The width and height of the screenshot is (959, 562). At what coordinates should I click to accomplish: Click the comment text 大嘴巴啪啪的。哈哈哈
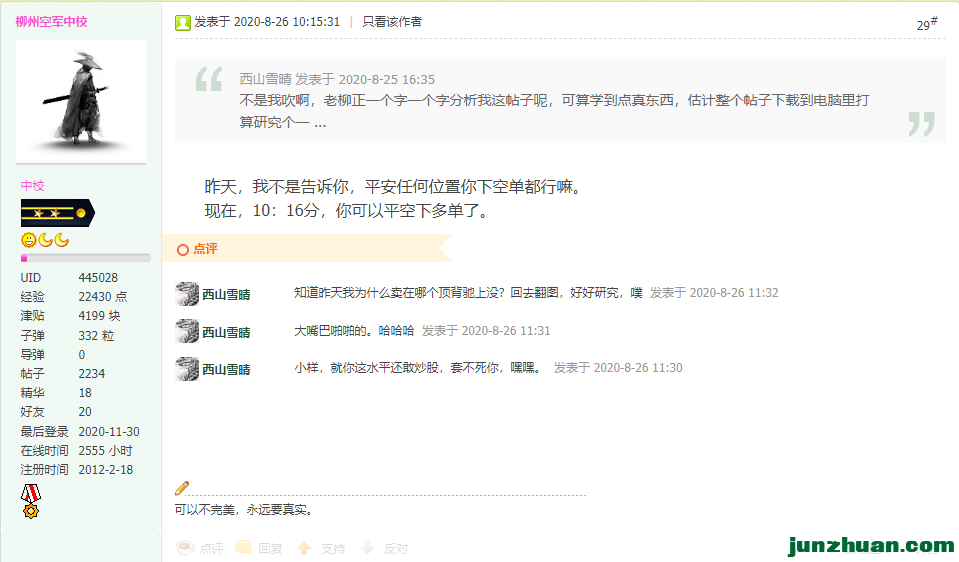[x=354, y=331]
